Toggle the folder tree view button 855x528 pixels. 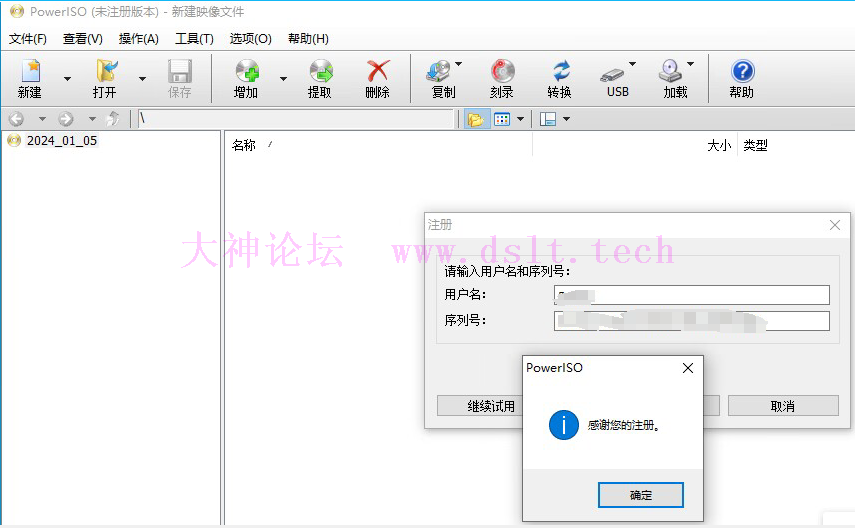coord(475,119)
